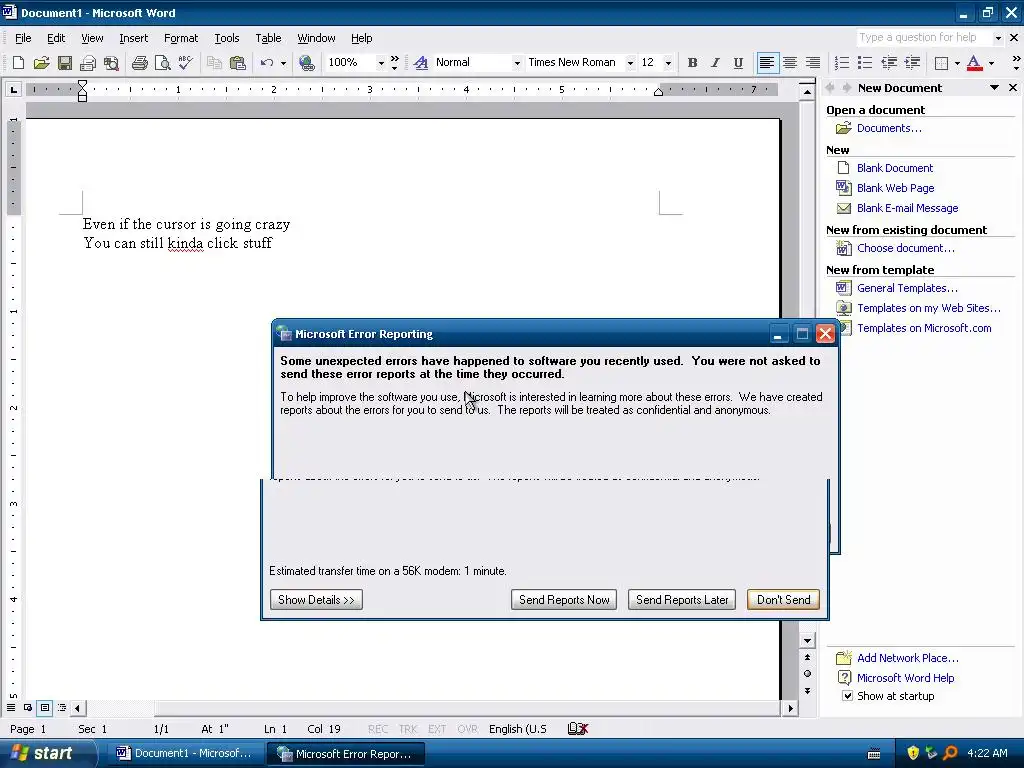Open the Table menu

(x=268, y=38)
